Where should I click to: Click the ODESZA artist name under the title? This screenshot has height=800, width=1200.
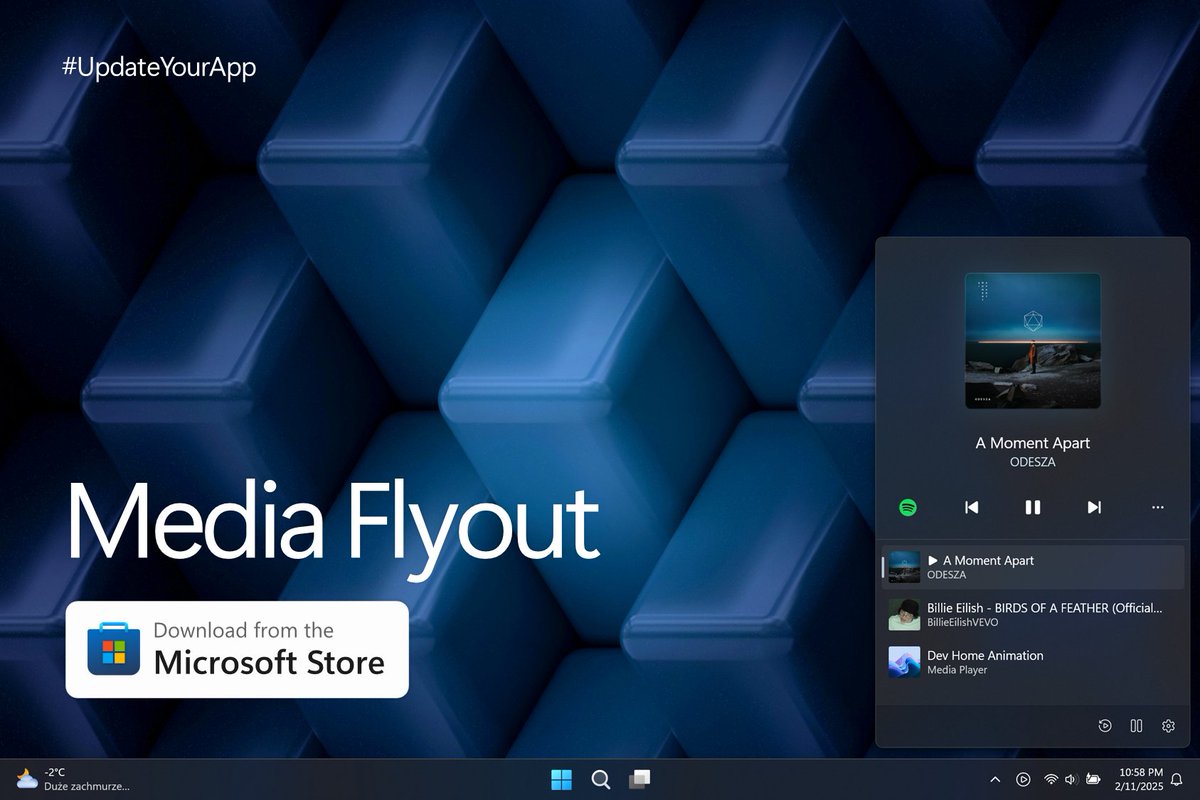click(x=1033, y=462)
